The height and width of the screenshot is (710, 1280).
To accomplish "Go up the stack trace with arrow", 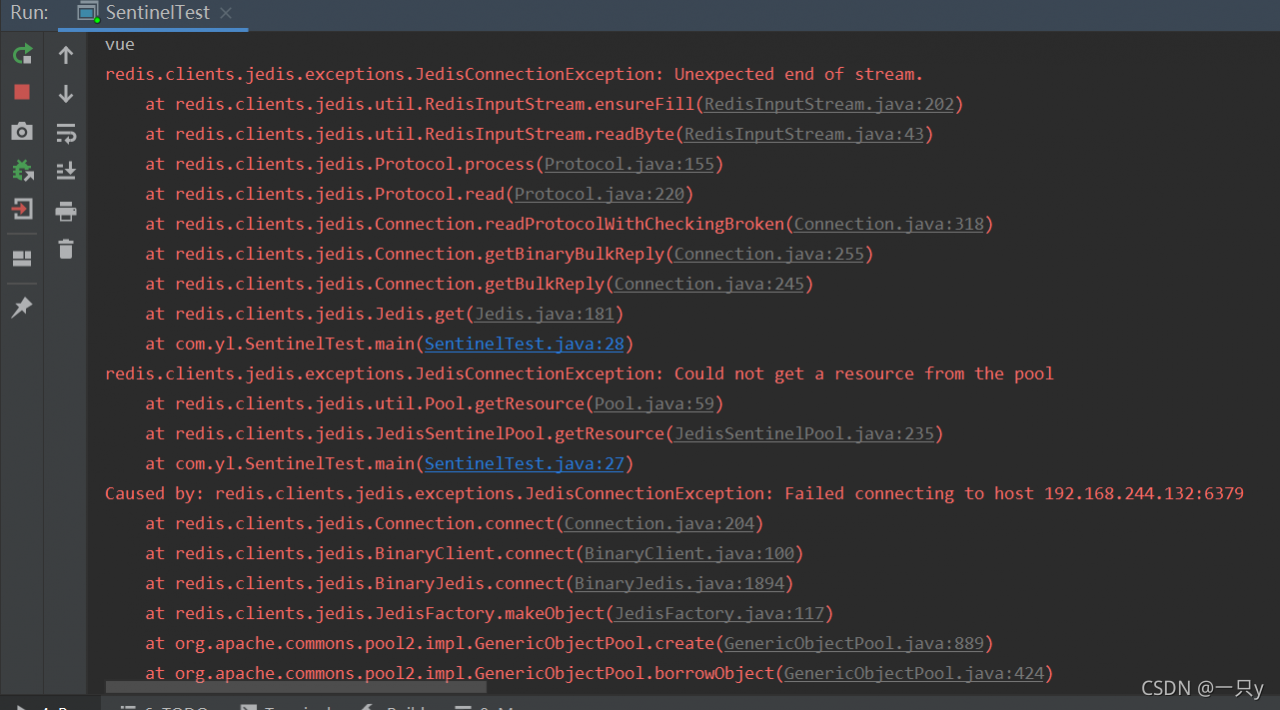I will (x=66, y=55).
